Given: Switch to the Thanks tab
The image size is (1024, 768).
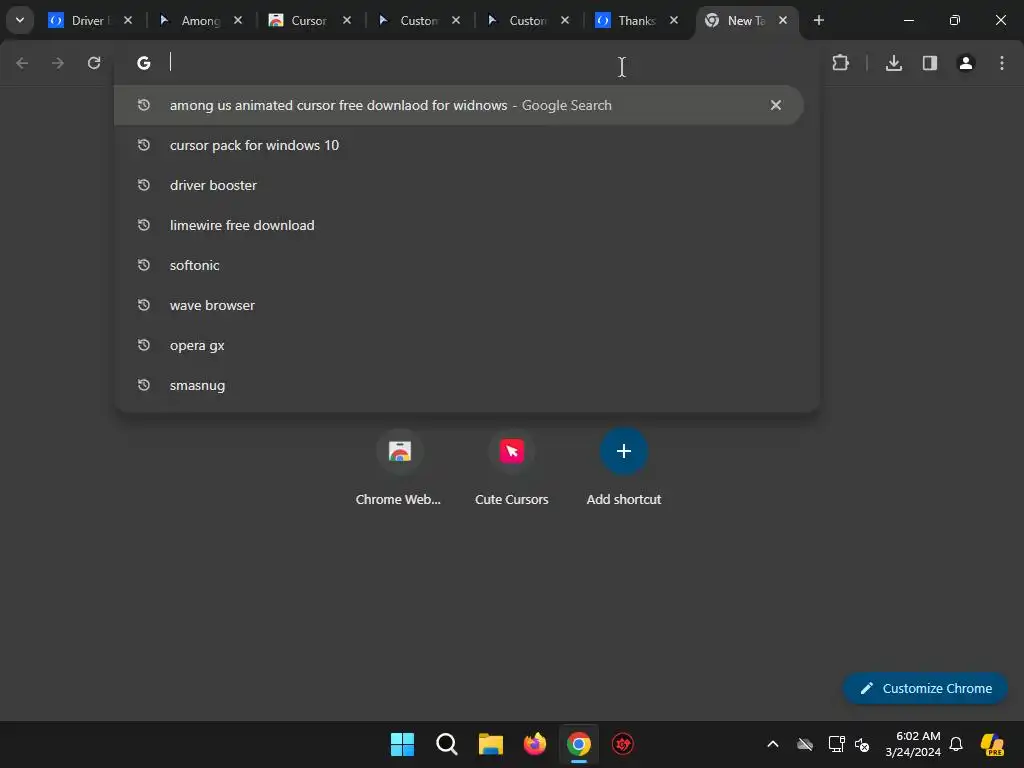Looking at the screenshot, I should pyautogui.click(x=636, y=20).
